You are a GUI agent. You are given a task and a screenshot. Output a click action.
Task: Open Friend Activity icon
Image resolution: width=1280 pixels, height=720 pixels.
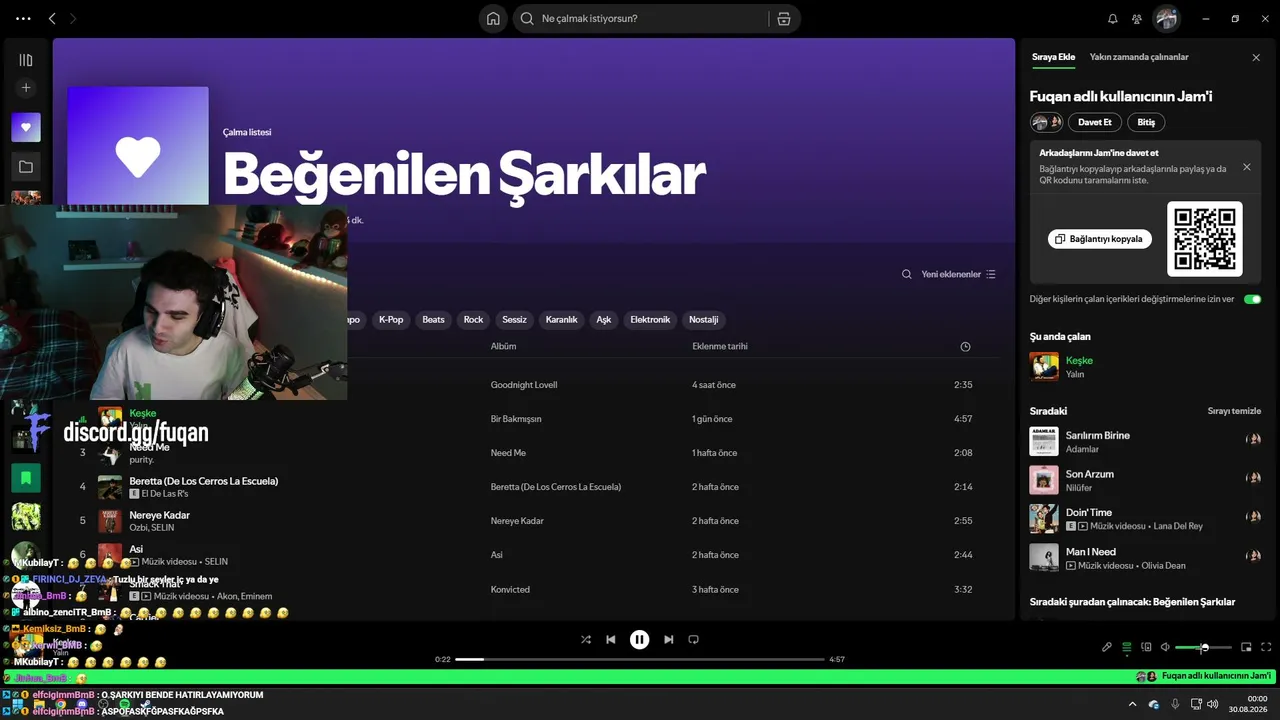pos(1137,18)
